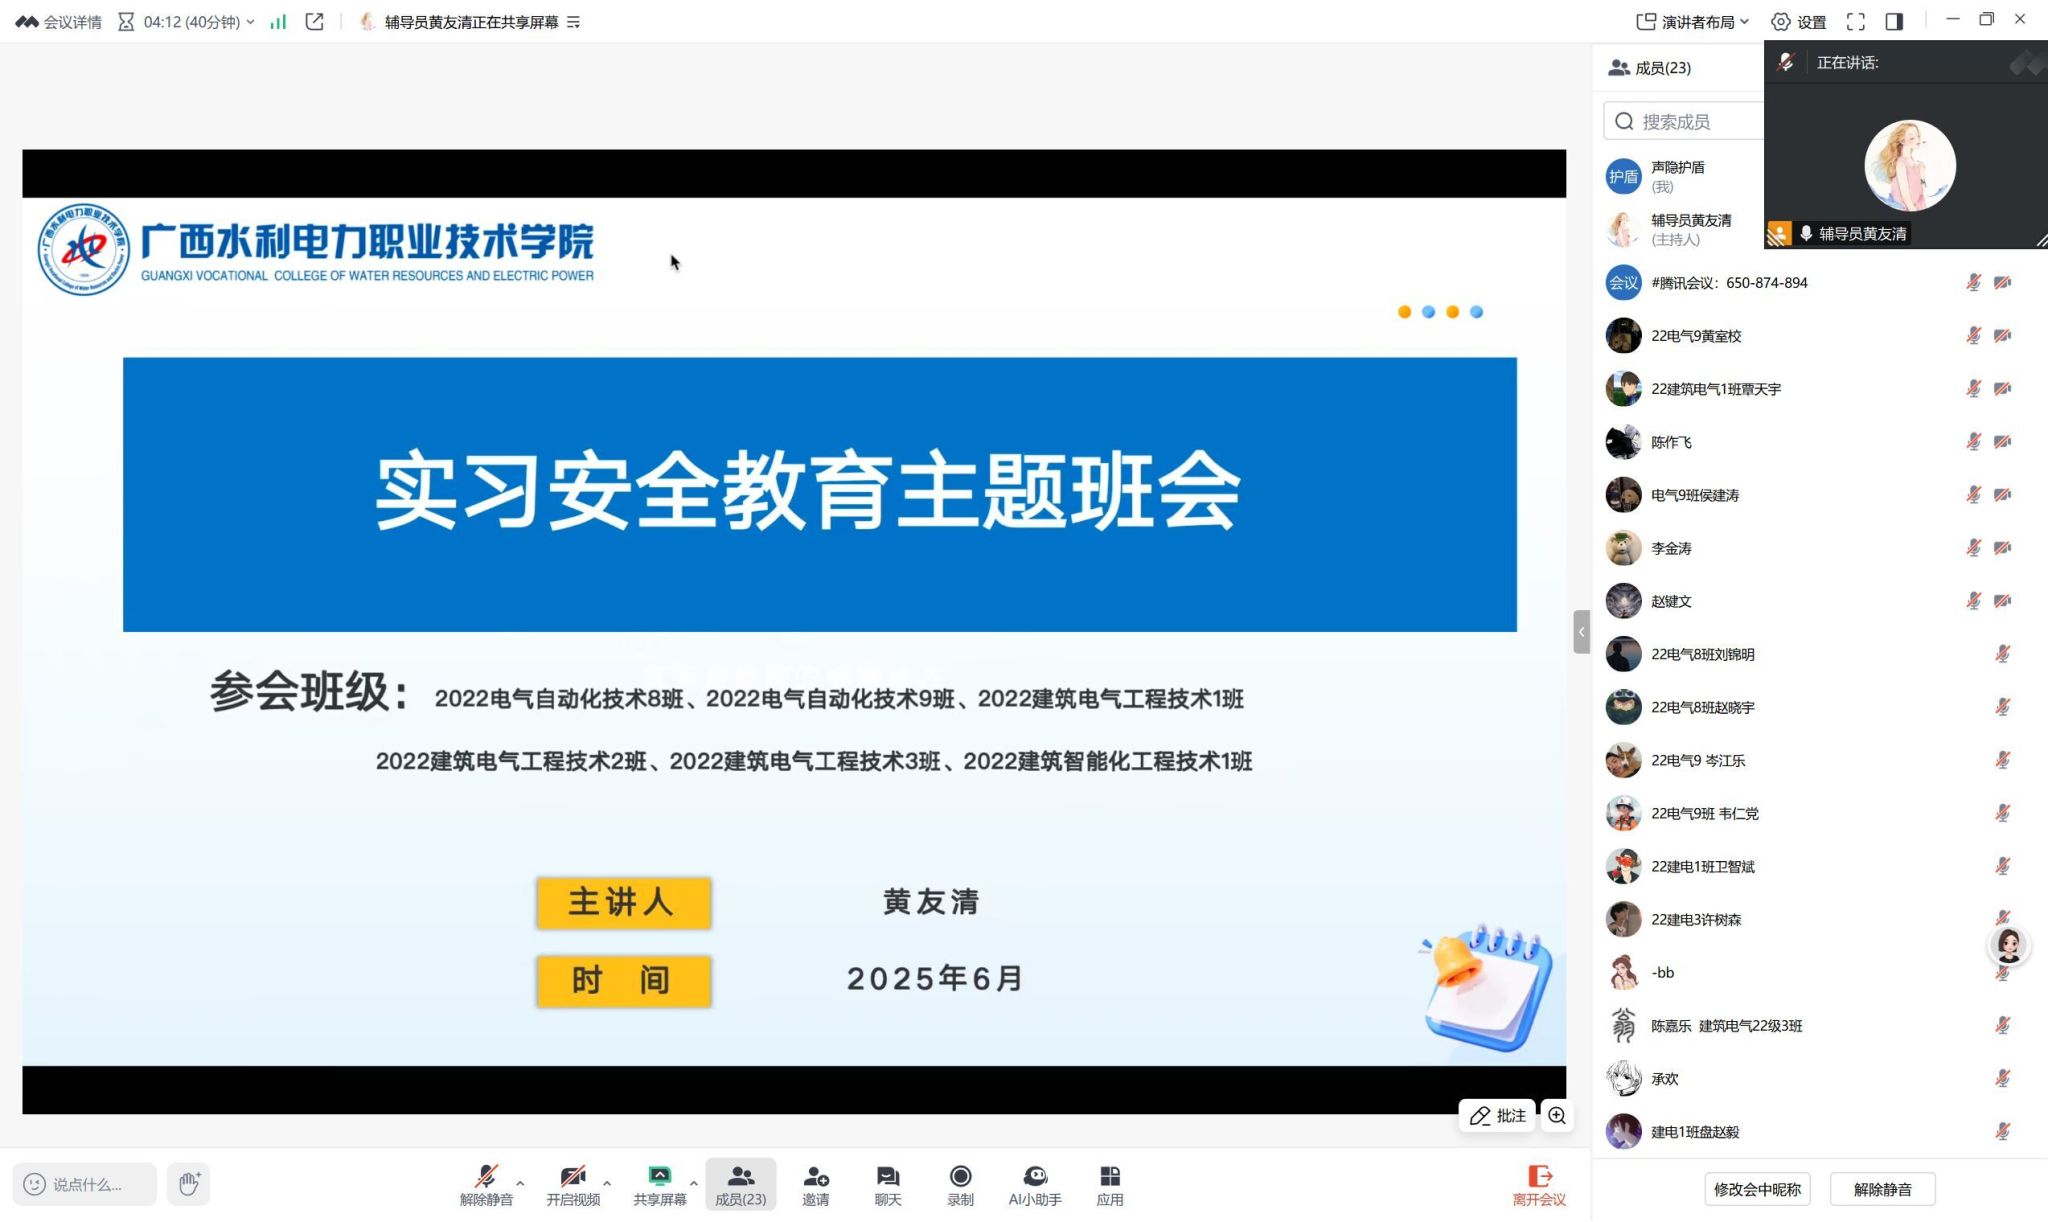Enter fullscreen mode
Image resolution: width=2048 pixels, height=1222 pixels.
click(1855, 22)
